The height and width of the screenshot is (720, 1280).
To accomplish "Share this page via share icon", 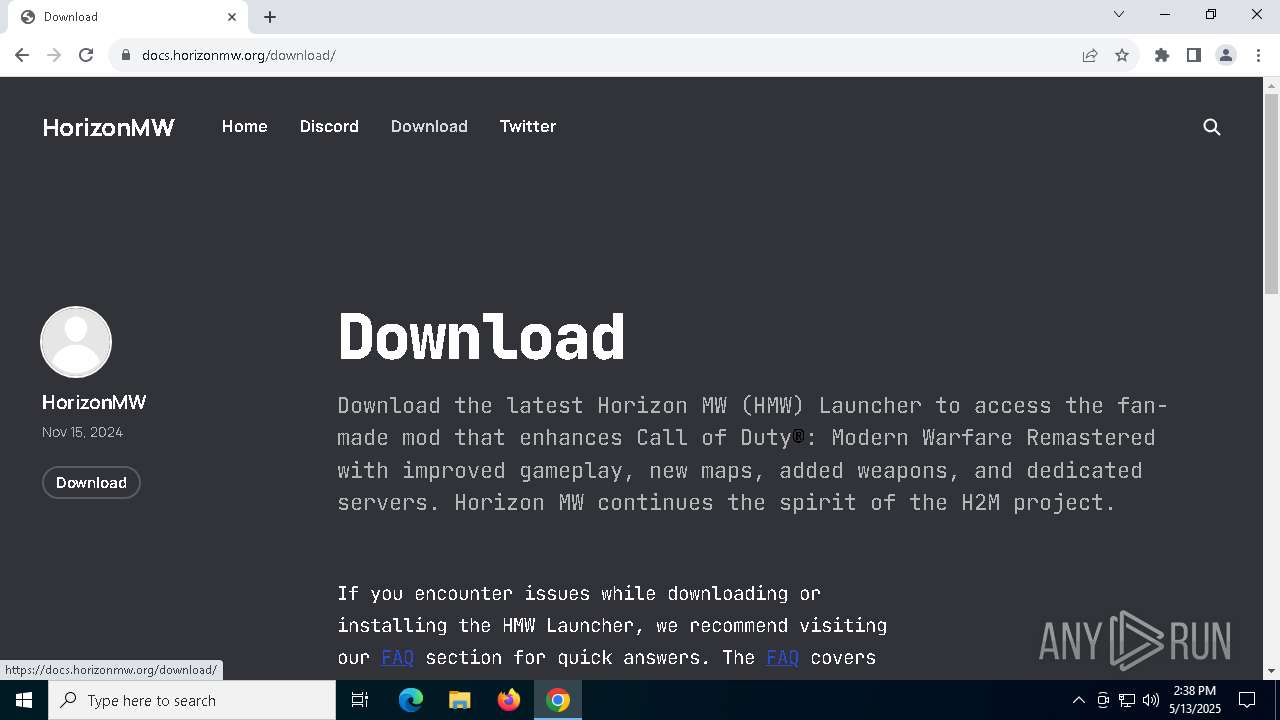I will 1090,55.
